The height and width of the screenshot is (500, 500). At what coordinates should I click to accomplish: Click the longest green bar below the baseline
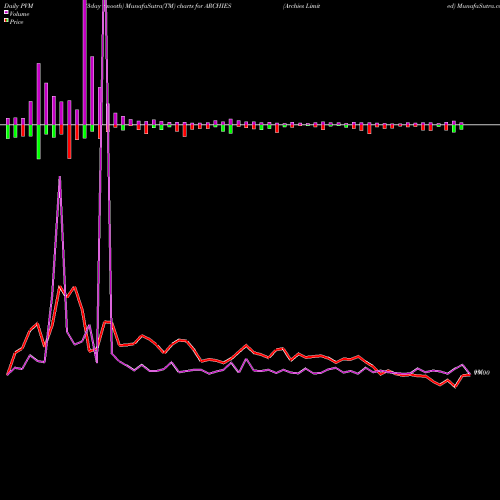pyautogui.click(x=39, y=142)
